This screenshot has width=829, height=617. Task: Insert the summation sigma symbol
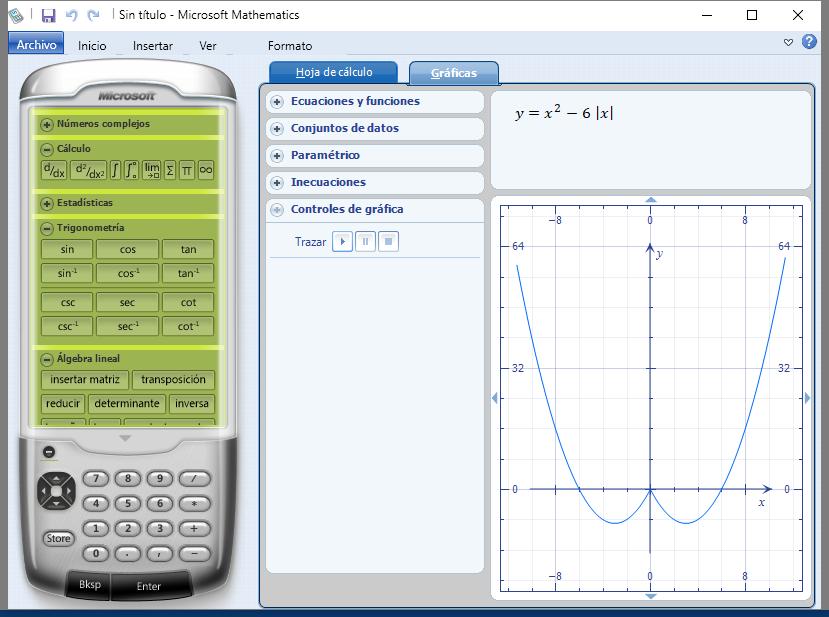point(170,170)
